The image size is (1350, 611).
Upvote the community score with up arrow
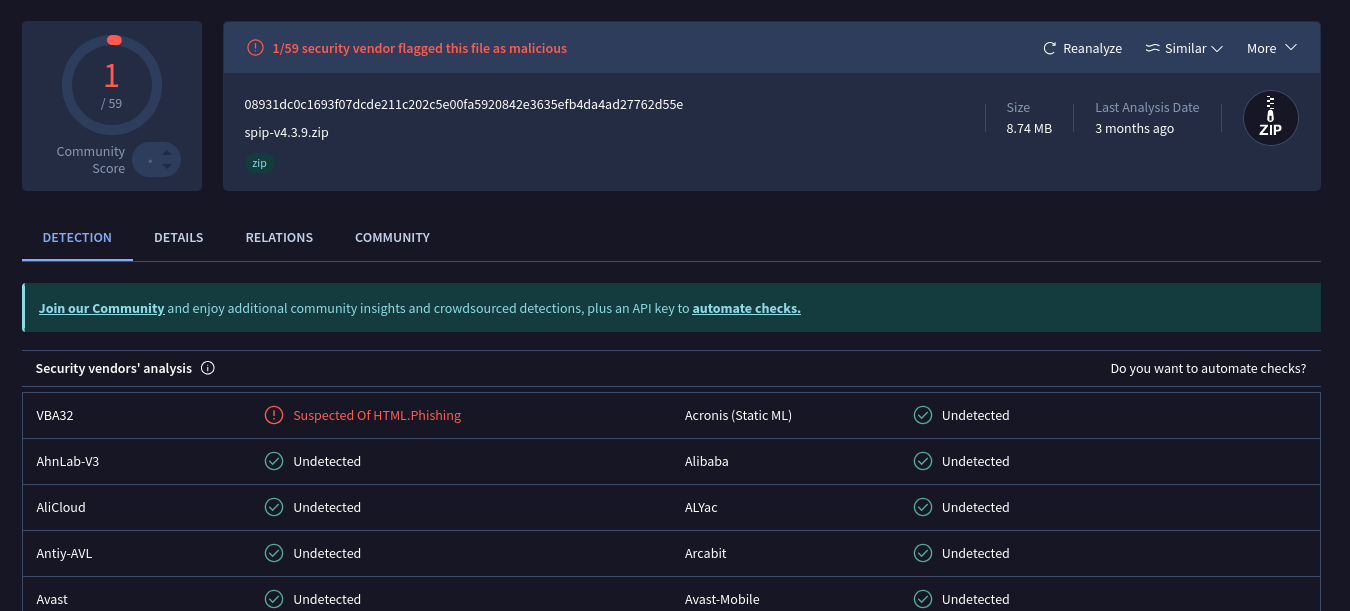coord(167,153)
